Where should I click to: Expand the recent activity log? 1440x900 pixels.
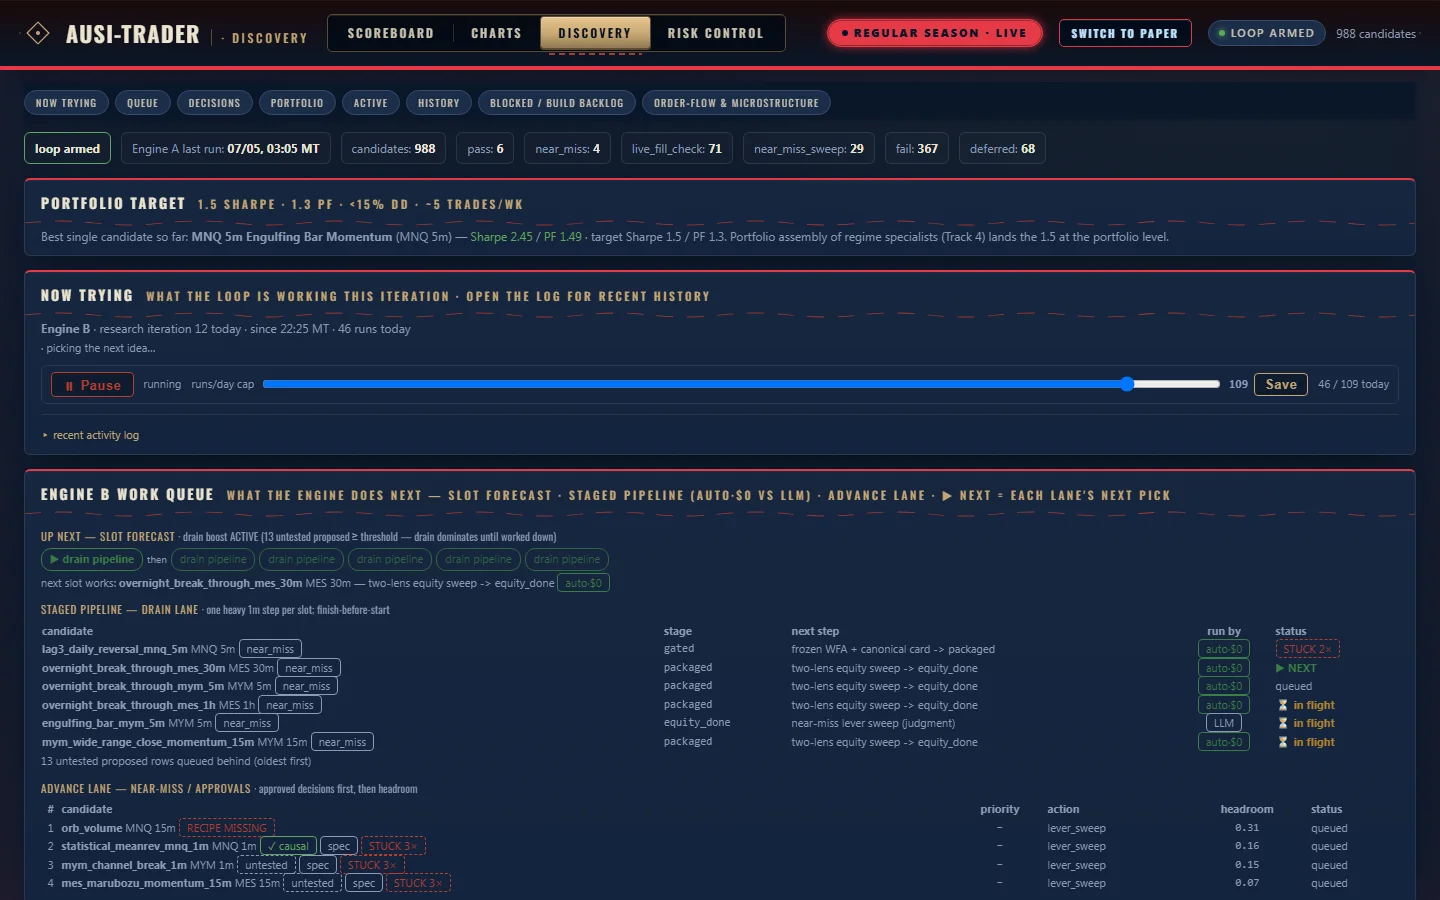coord(91,435)
